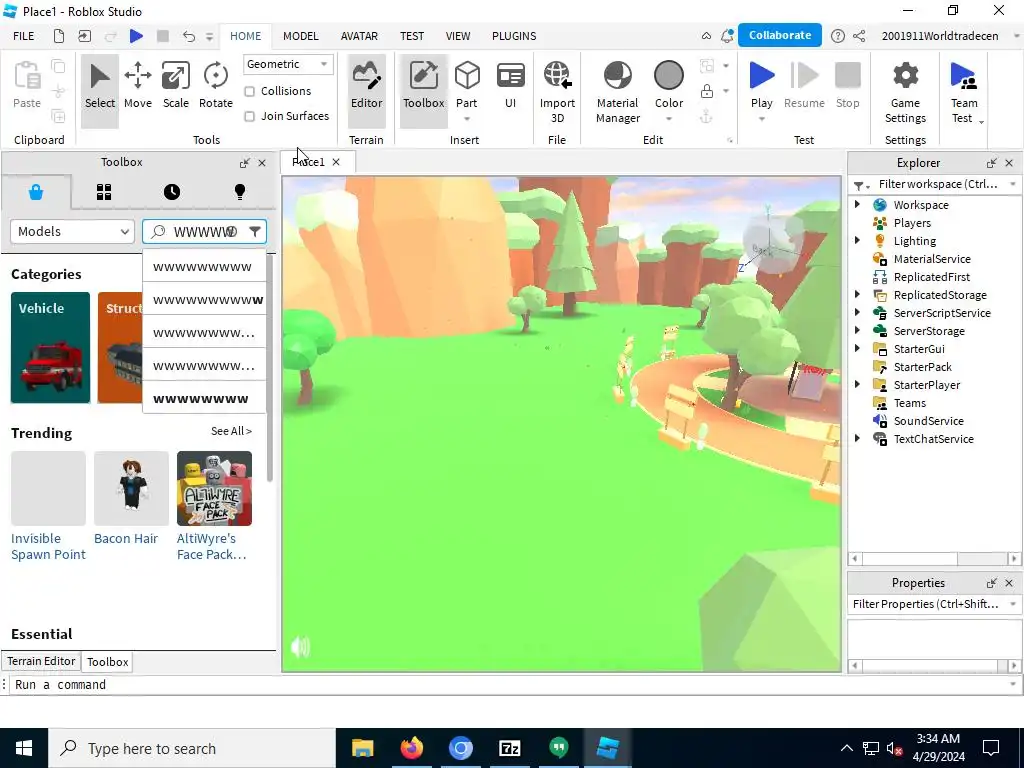Click Import 3D
Viewport: 1024px width, 768px height.
[x=557, y=92]
